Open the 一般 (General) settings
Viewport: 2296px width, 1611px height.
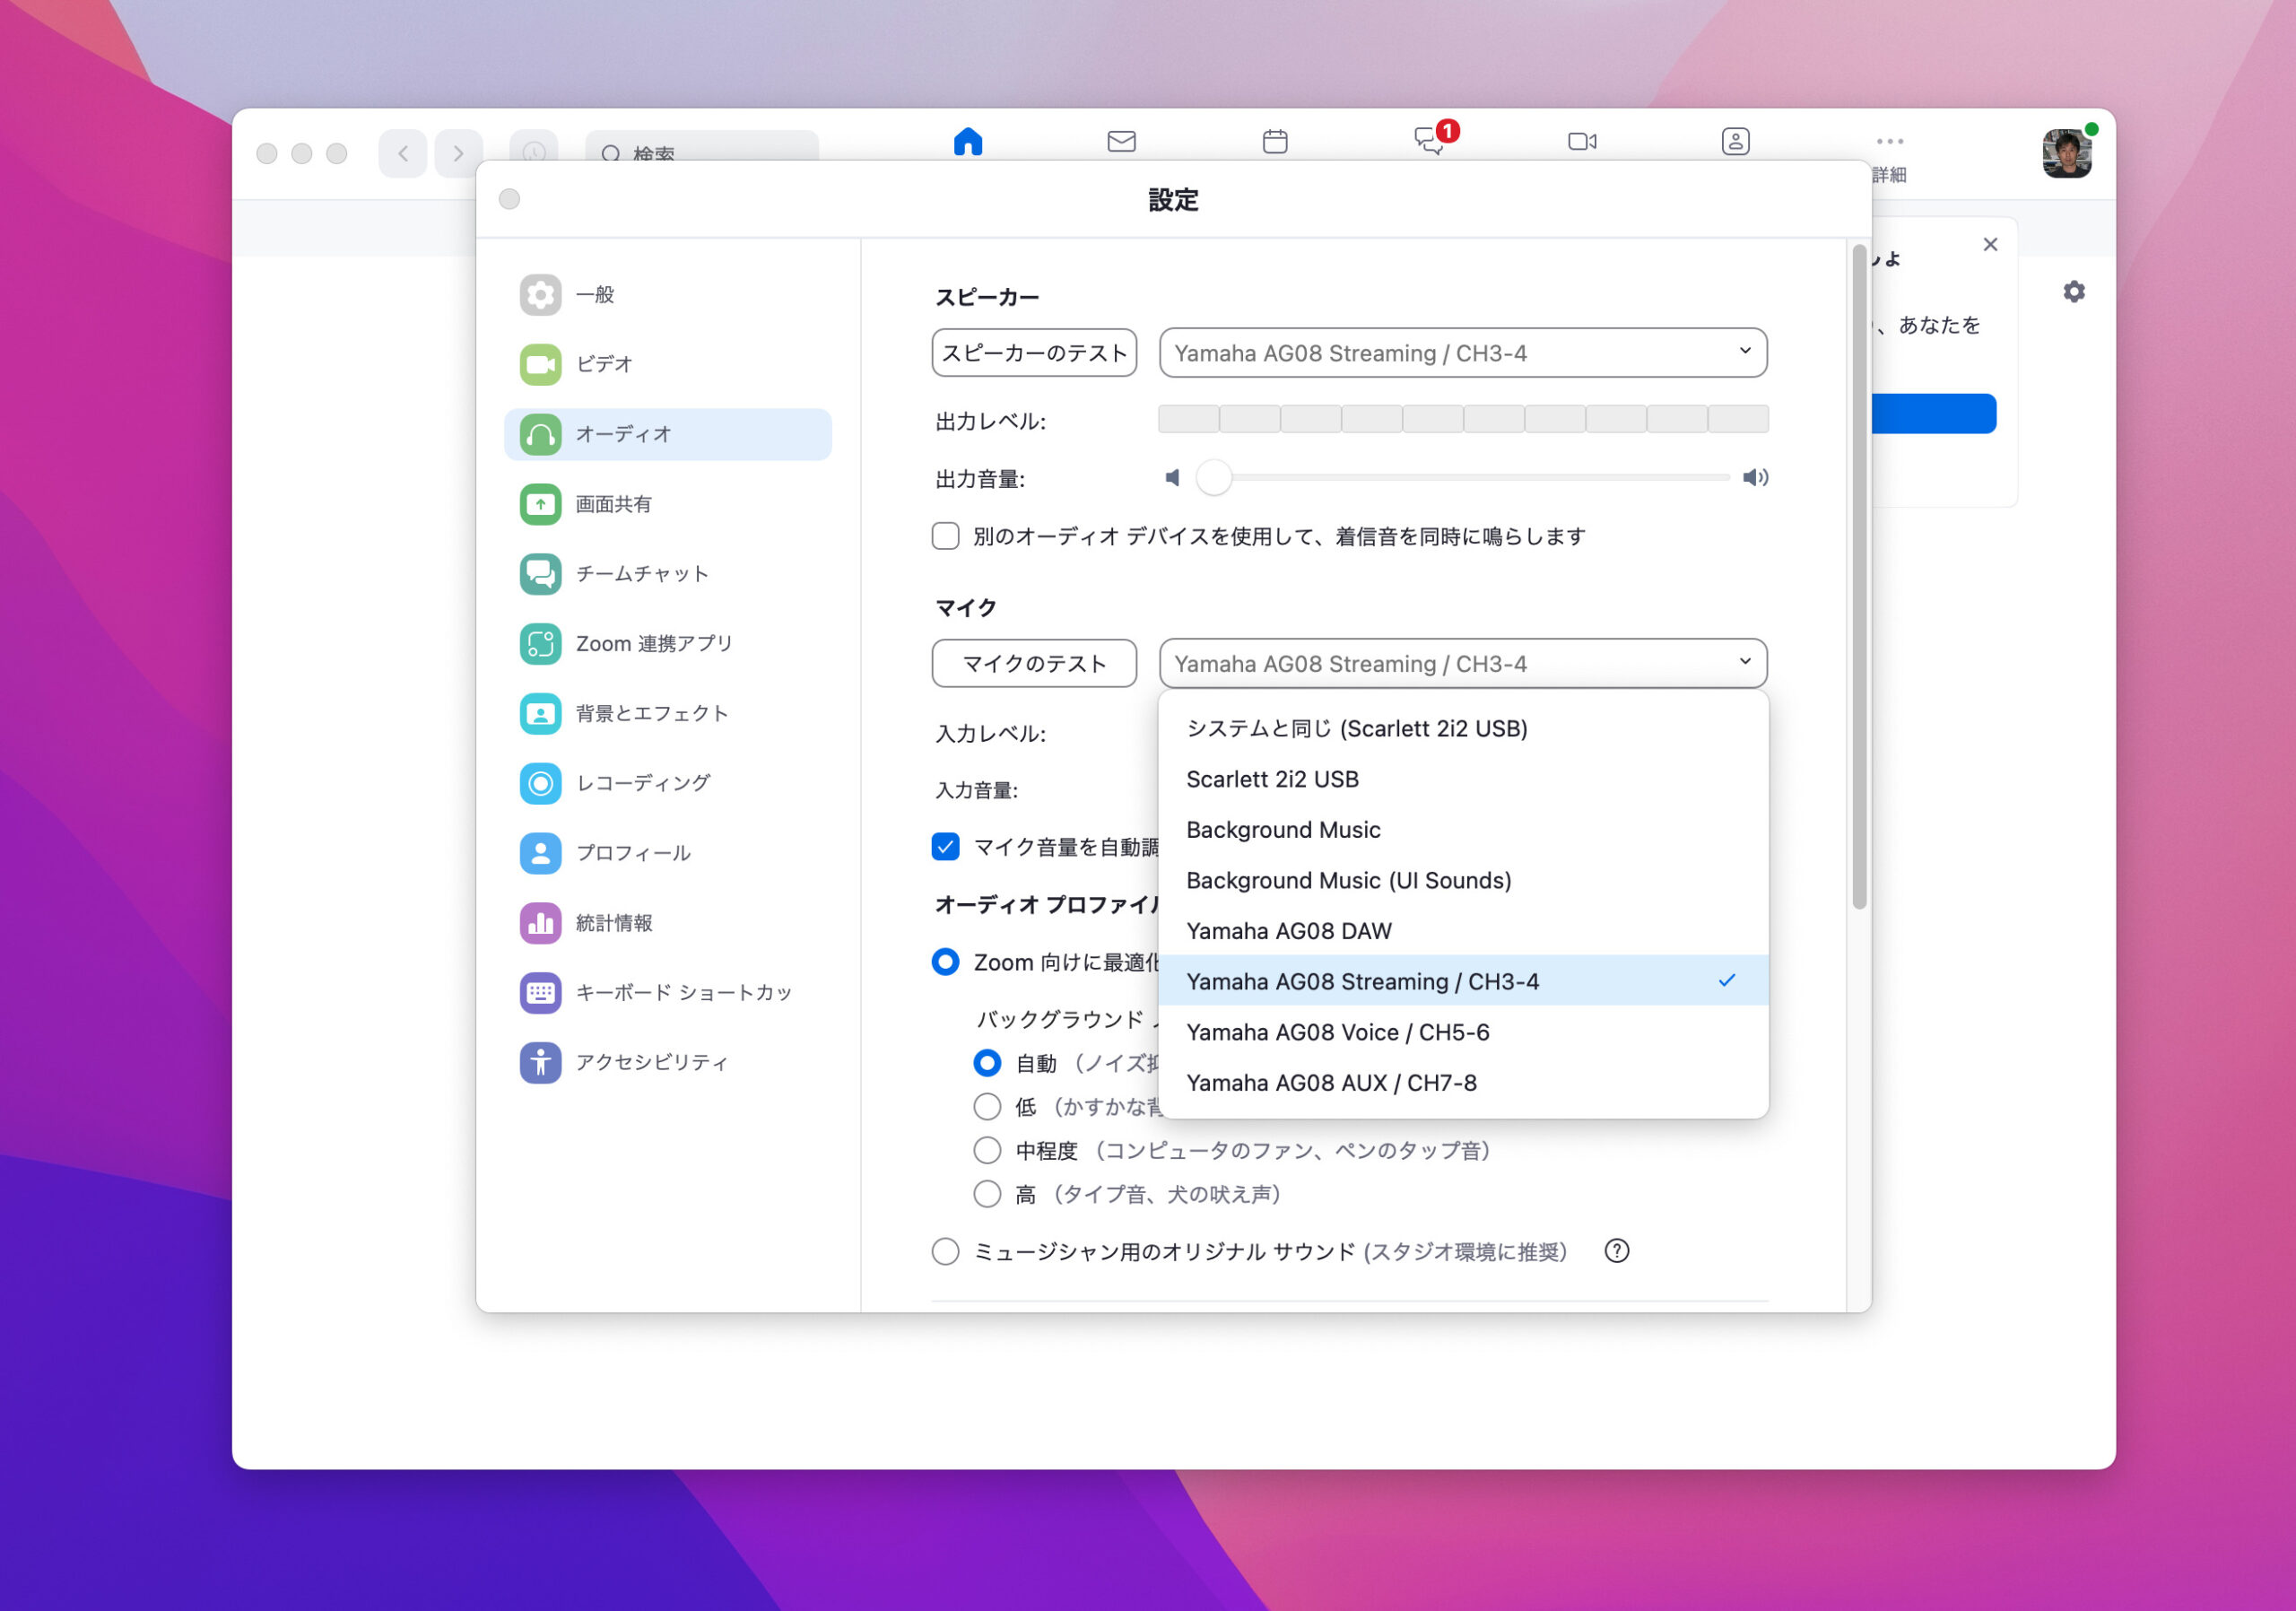[x=667, y=295]
